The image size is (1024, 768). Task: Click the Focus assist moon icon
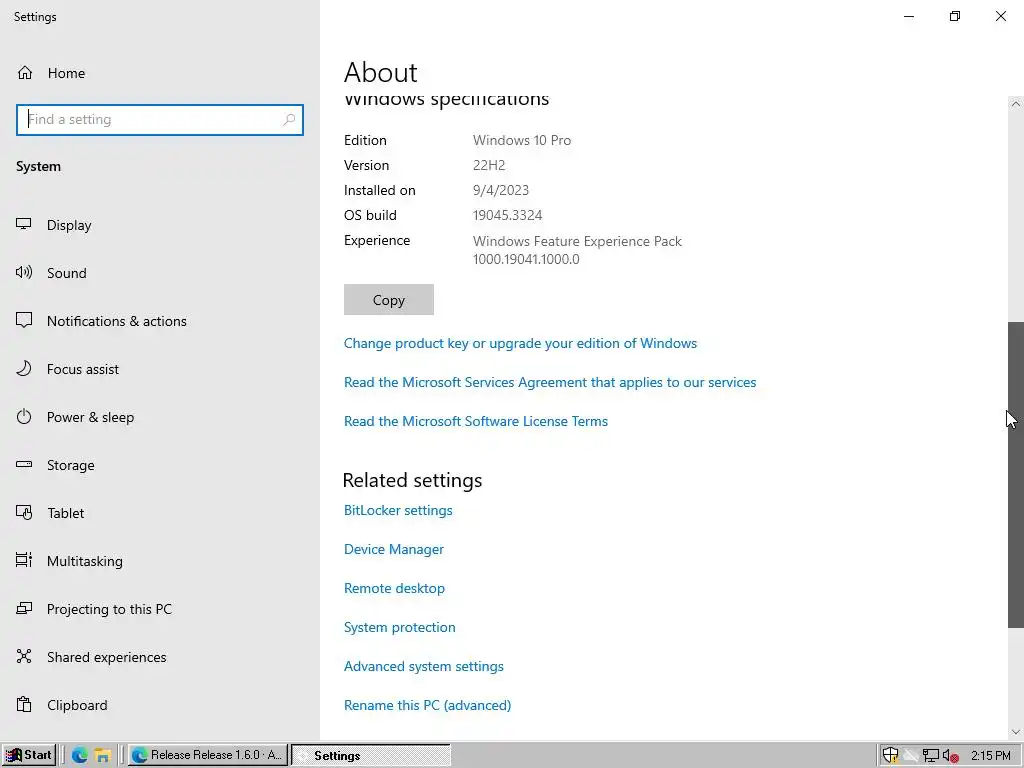(24, 368)
